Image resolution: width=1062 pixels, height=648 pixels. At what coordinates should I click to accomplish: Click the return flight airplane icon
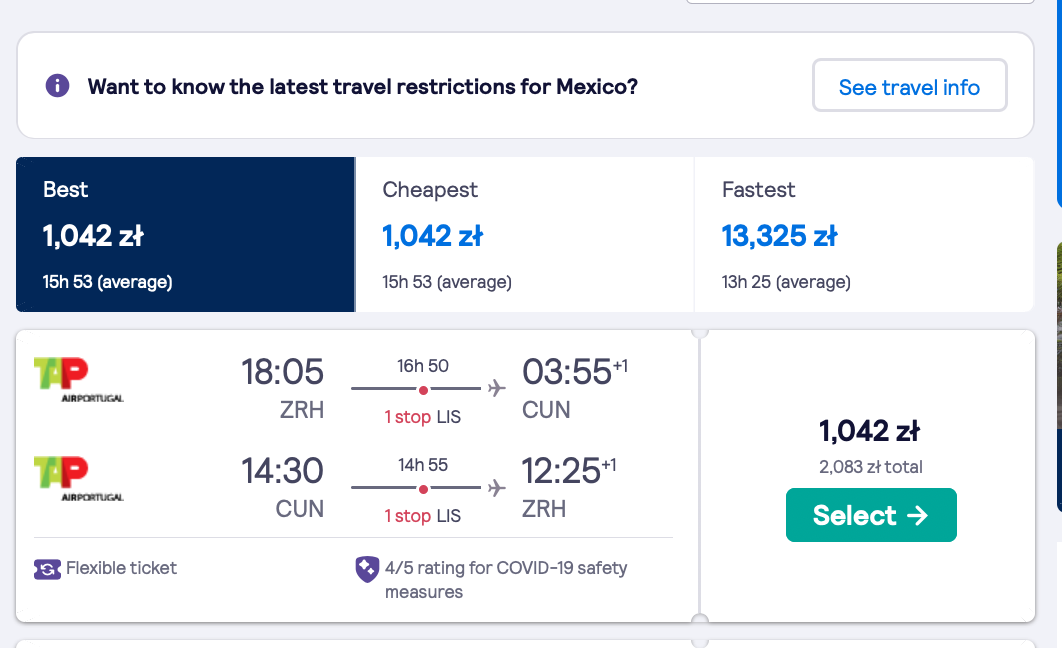tap(496, 488)
